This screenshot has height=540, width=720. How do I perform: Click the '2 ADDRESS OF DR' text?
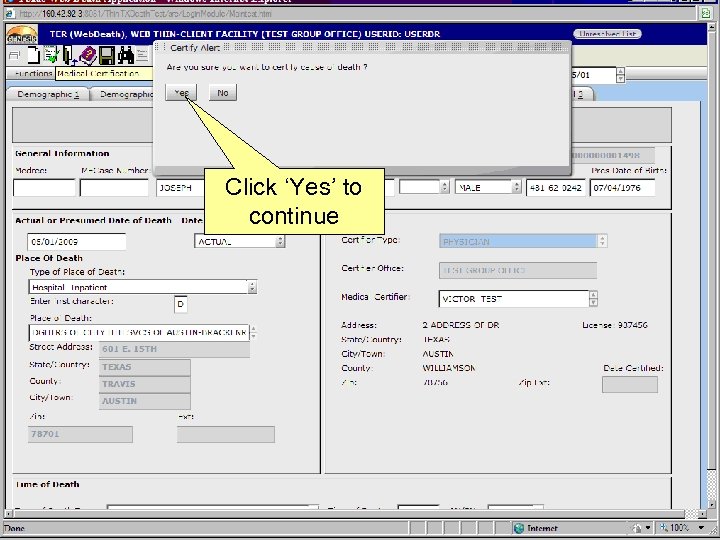tap(461, 325)
